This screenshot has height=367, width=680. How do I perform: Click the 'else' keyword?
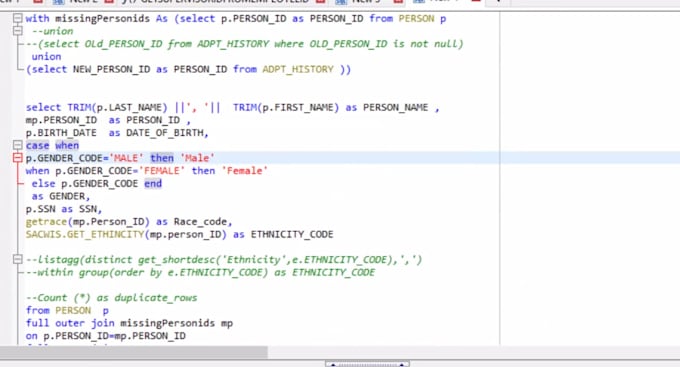pyautogui.click(x=43, y=184)
